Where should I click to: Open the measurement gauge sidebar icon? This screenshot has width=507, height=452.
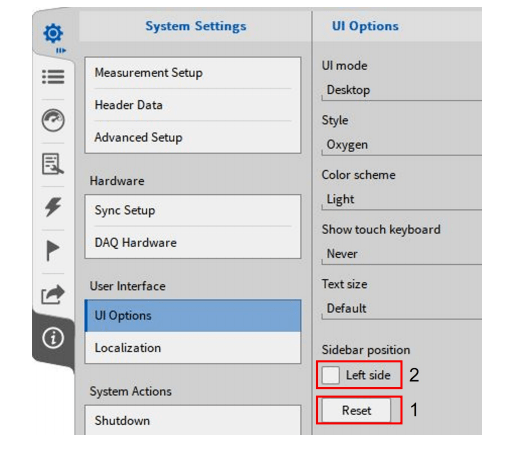coord(53,120)
